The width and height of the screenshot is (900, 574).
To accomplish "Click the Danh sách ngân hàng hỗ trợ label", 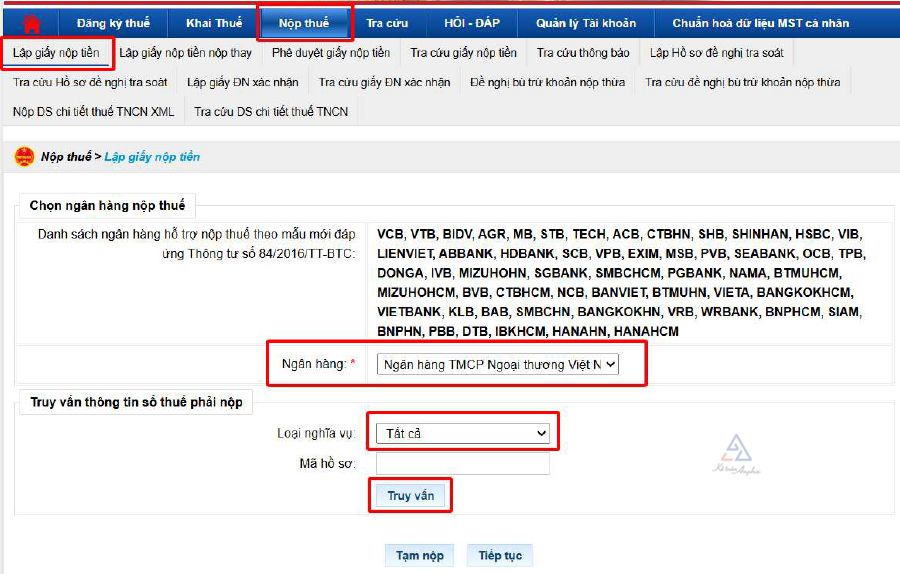I will pos(196,243).
